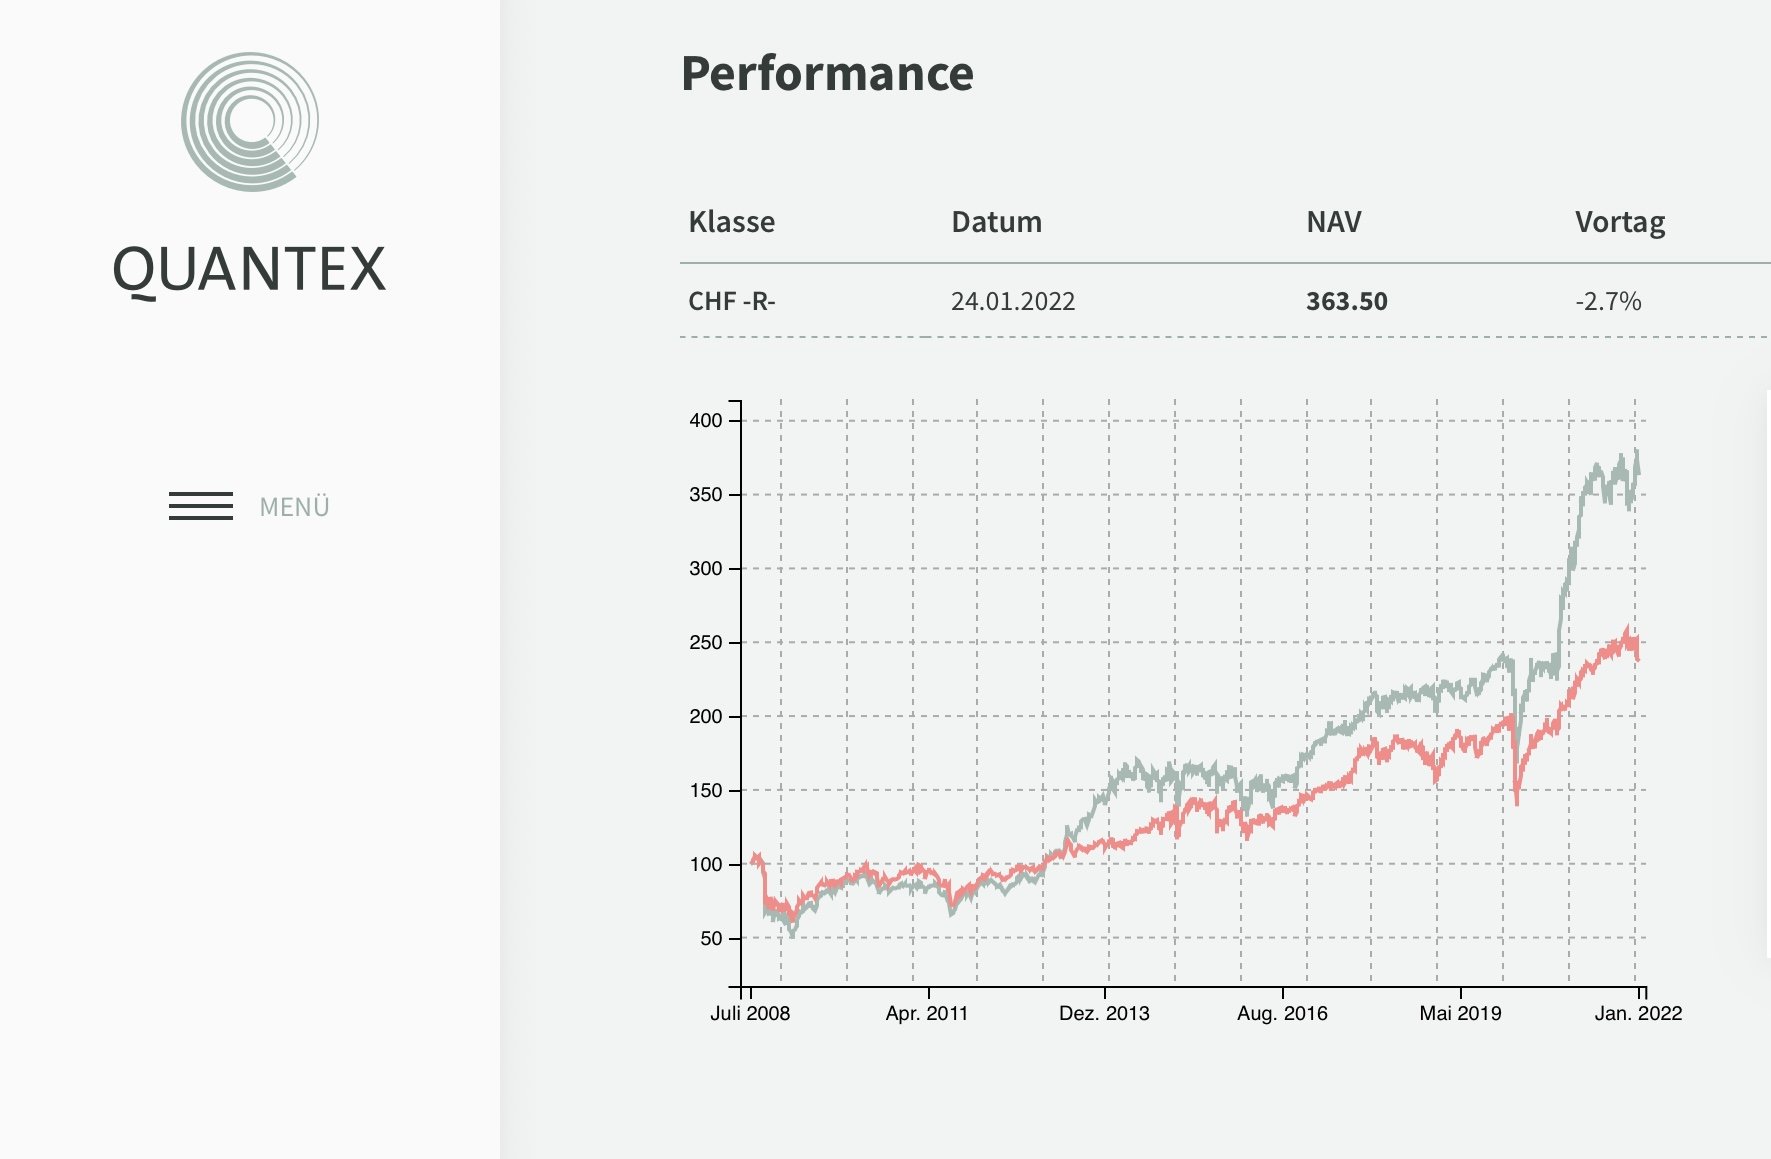
Task: Select the Performance heading
Action: pos(827,74)
